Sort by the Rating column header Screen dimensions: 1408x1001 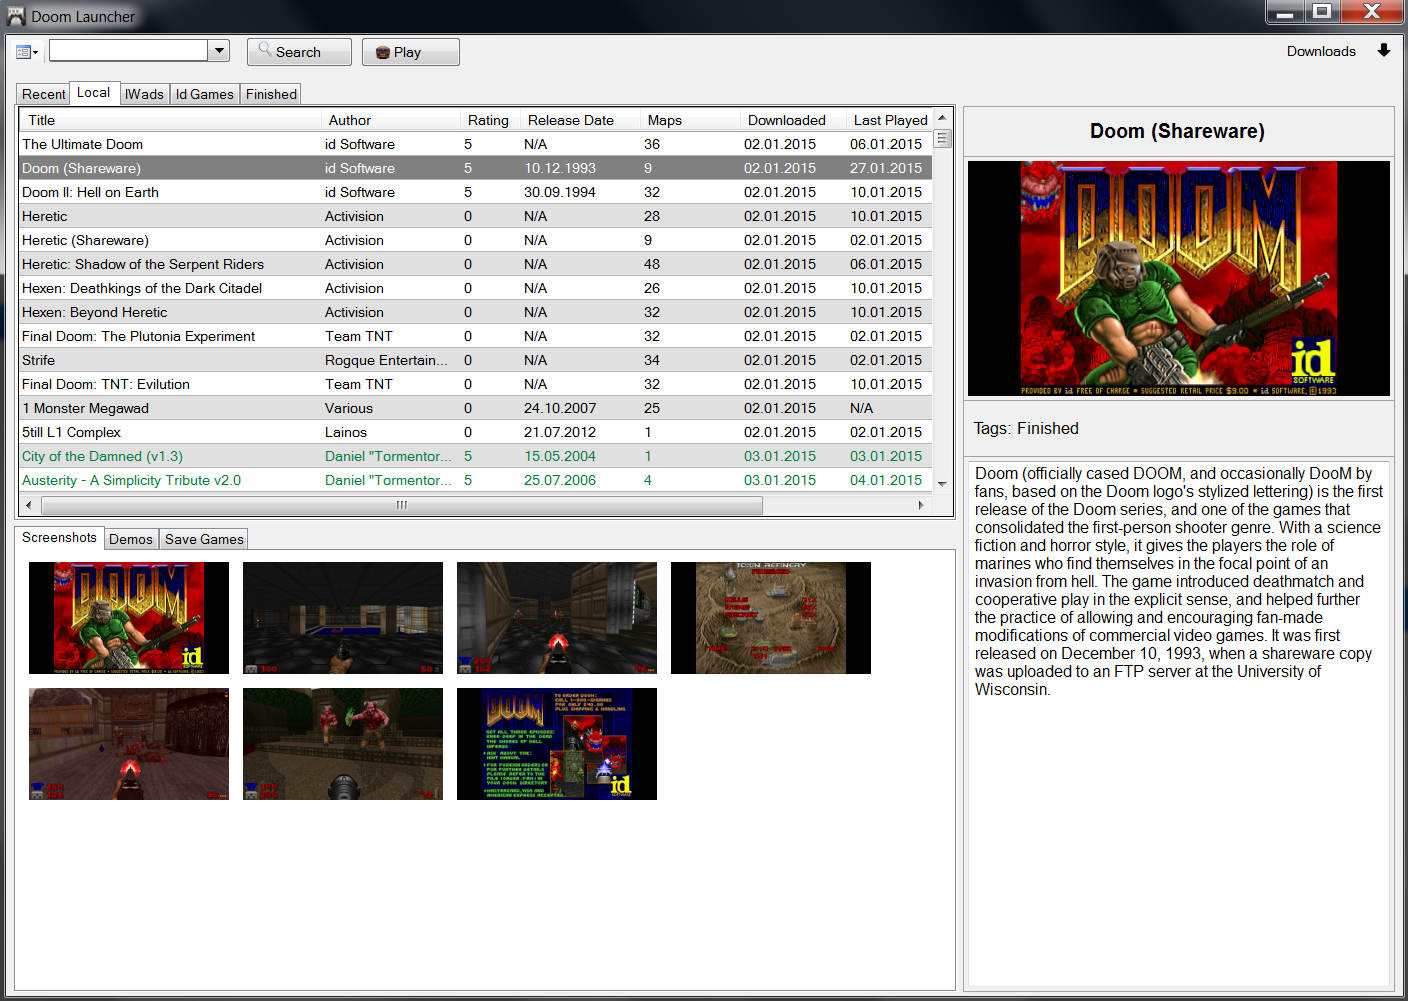click(490, 120)
